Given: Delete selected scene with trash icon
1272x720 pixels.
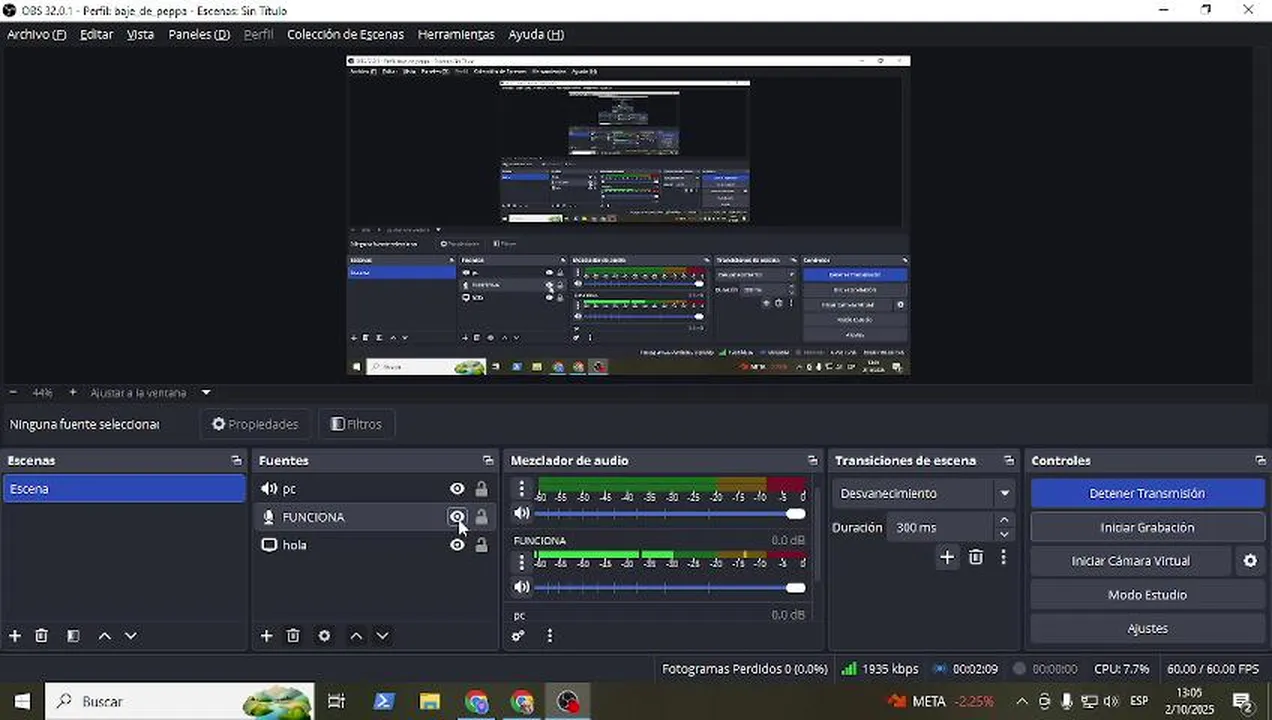Looking at the screenshot, I should 42,636.
